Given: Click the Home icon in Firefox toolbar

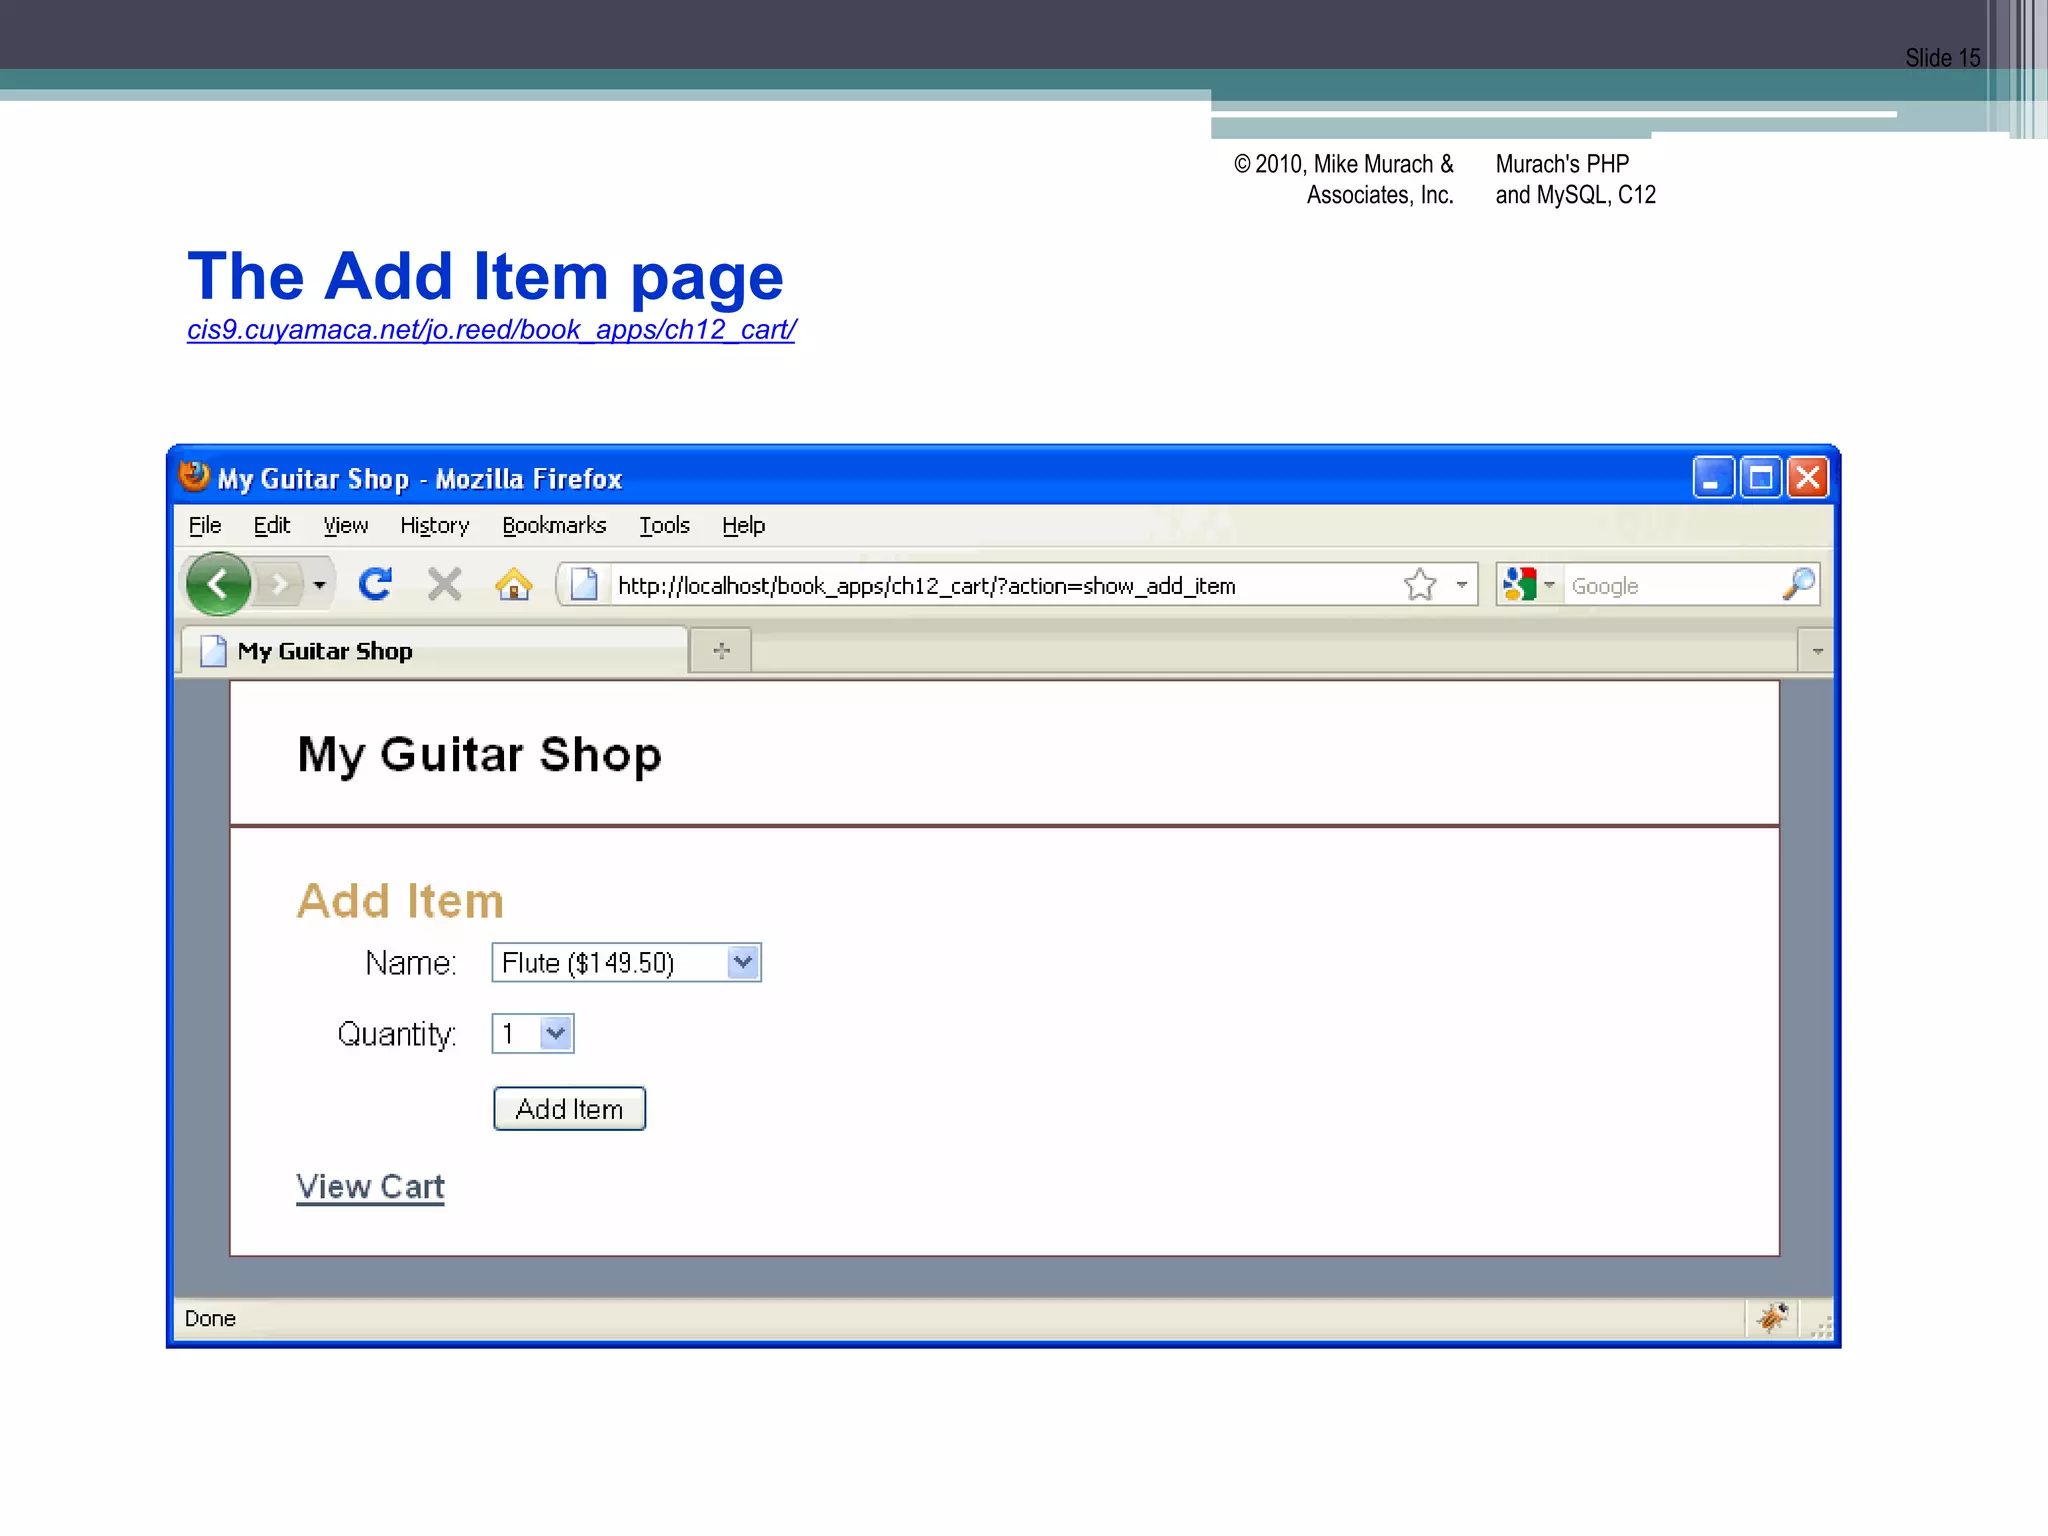Looking at the screenshot, I should [x=514, y=584].
